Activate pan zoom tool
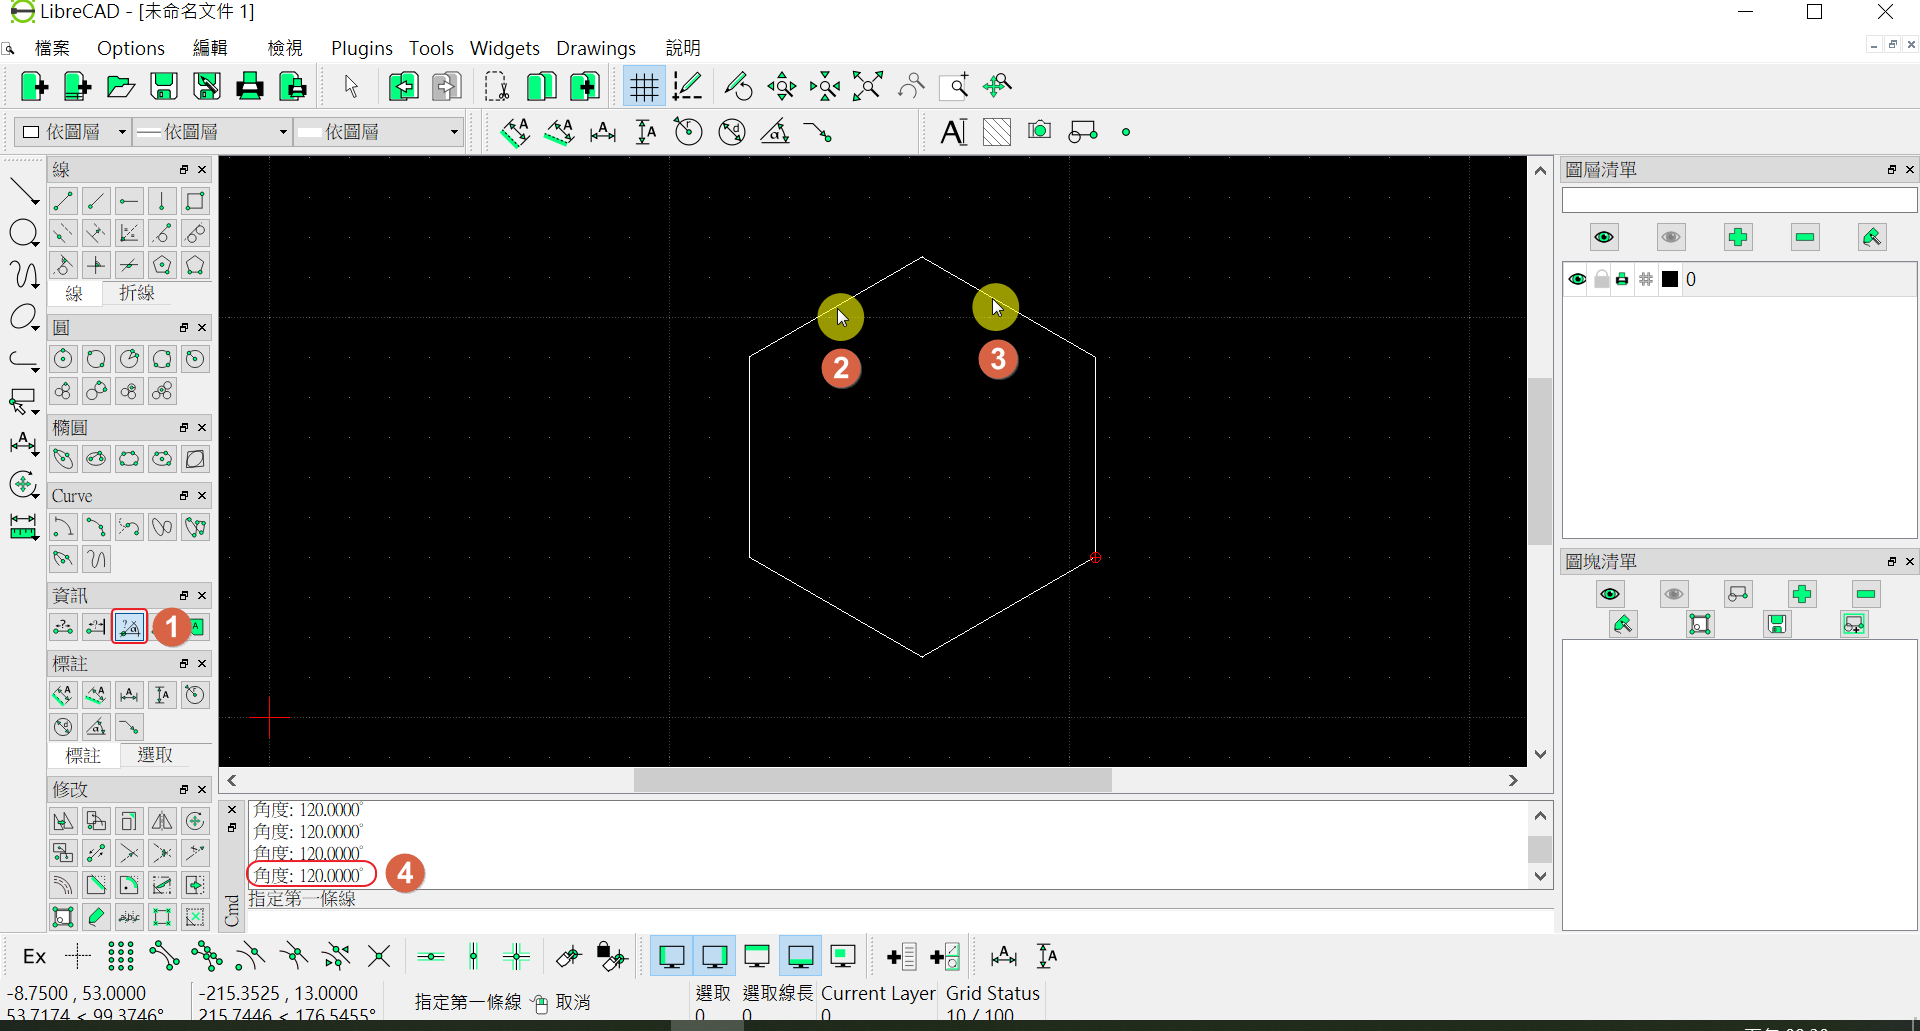 coord(998,87)
